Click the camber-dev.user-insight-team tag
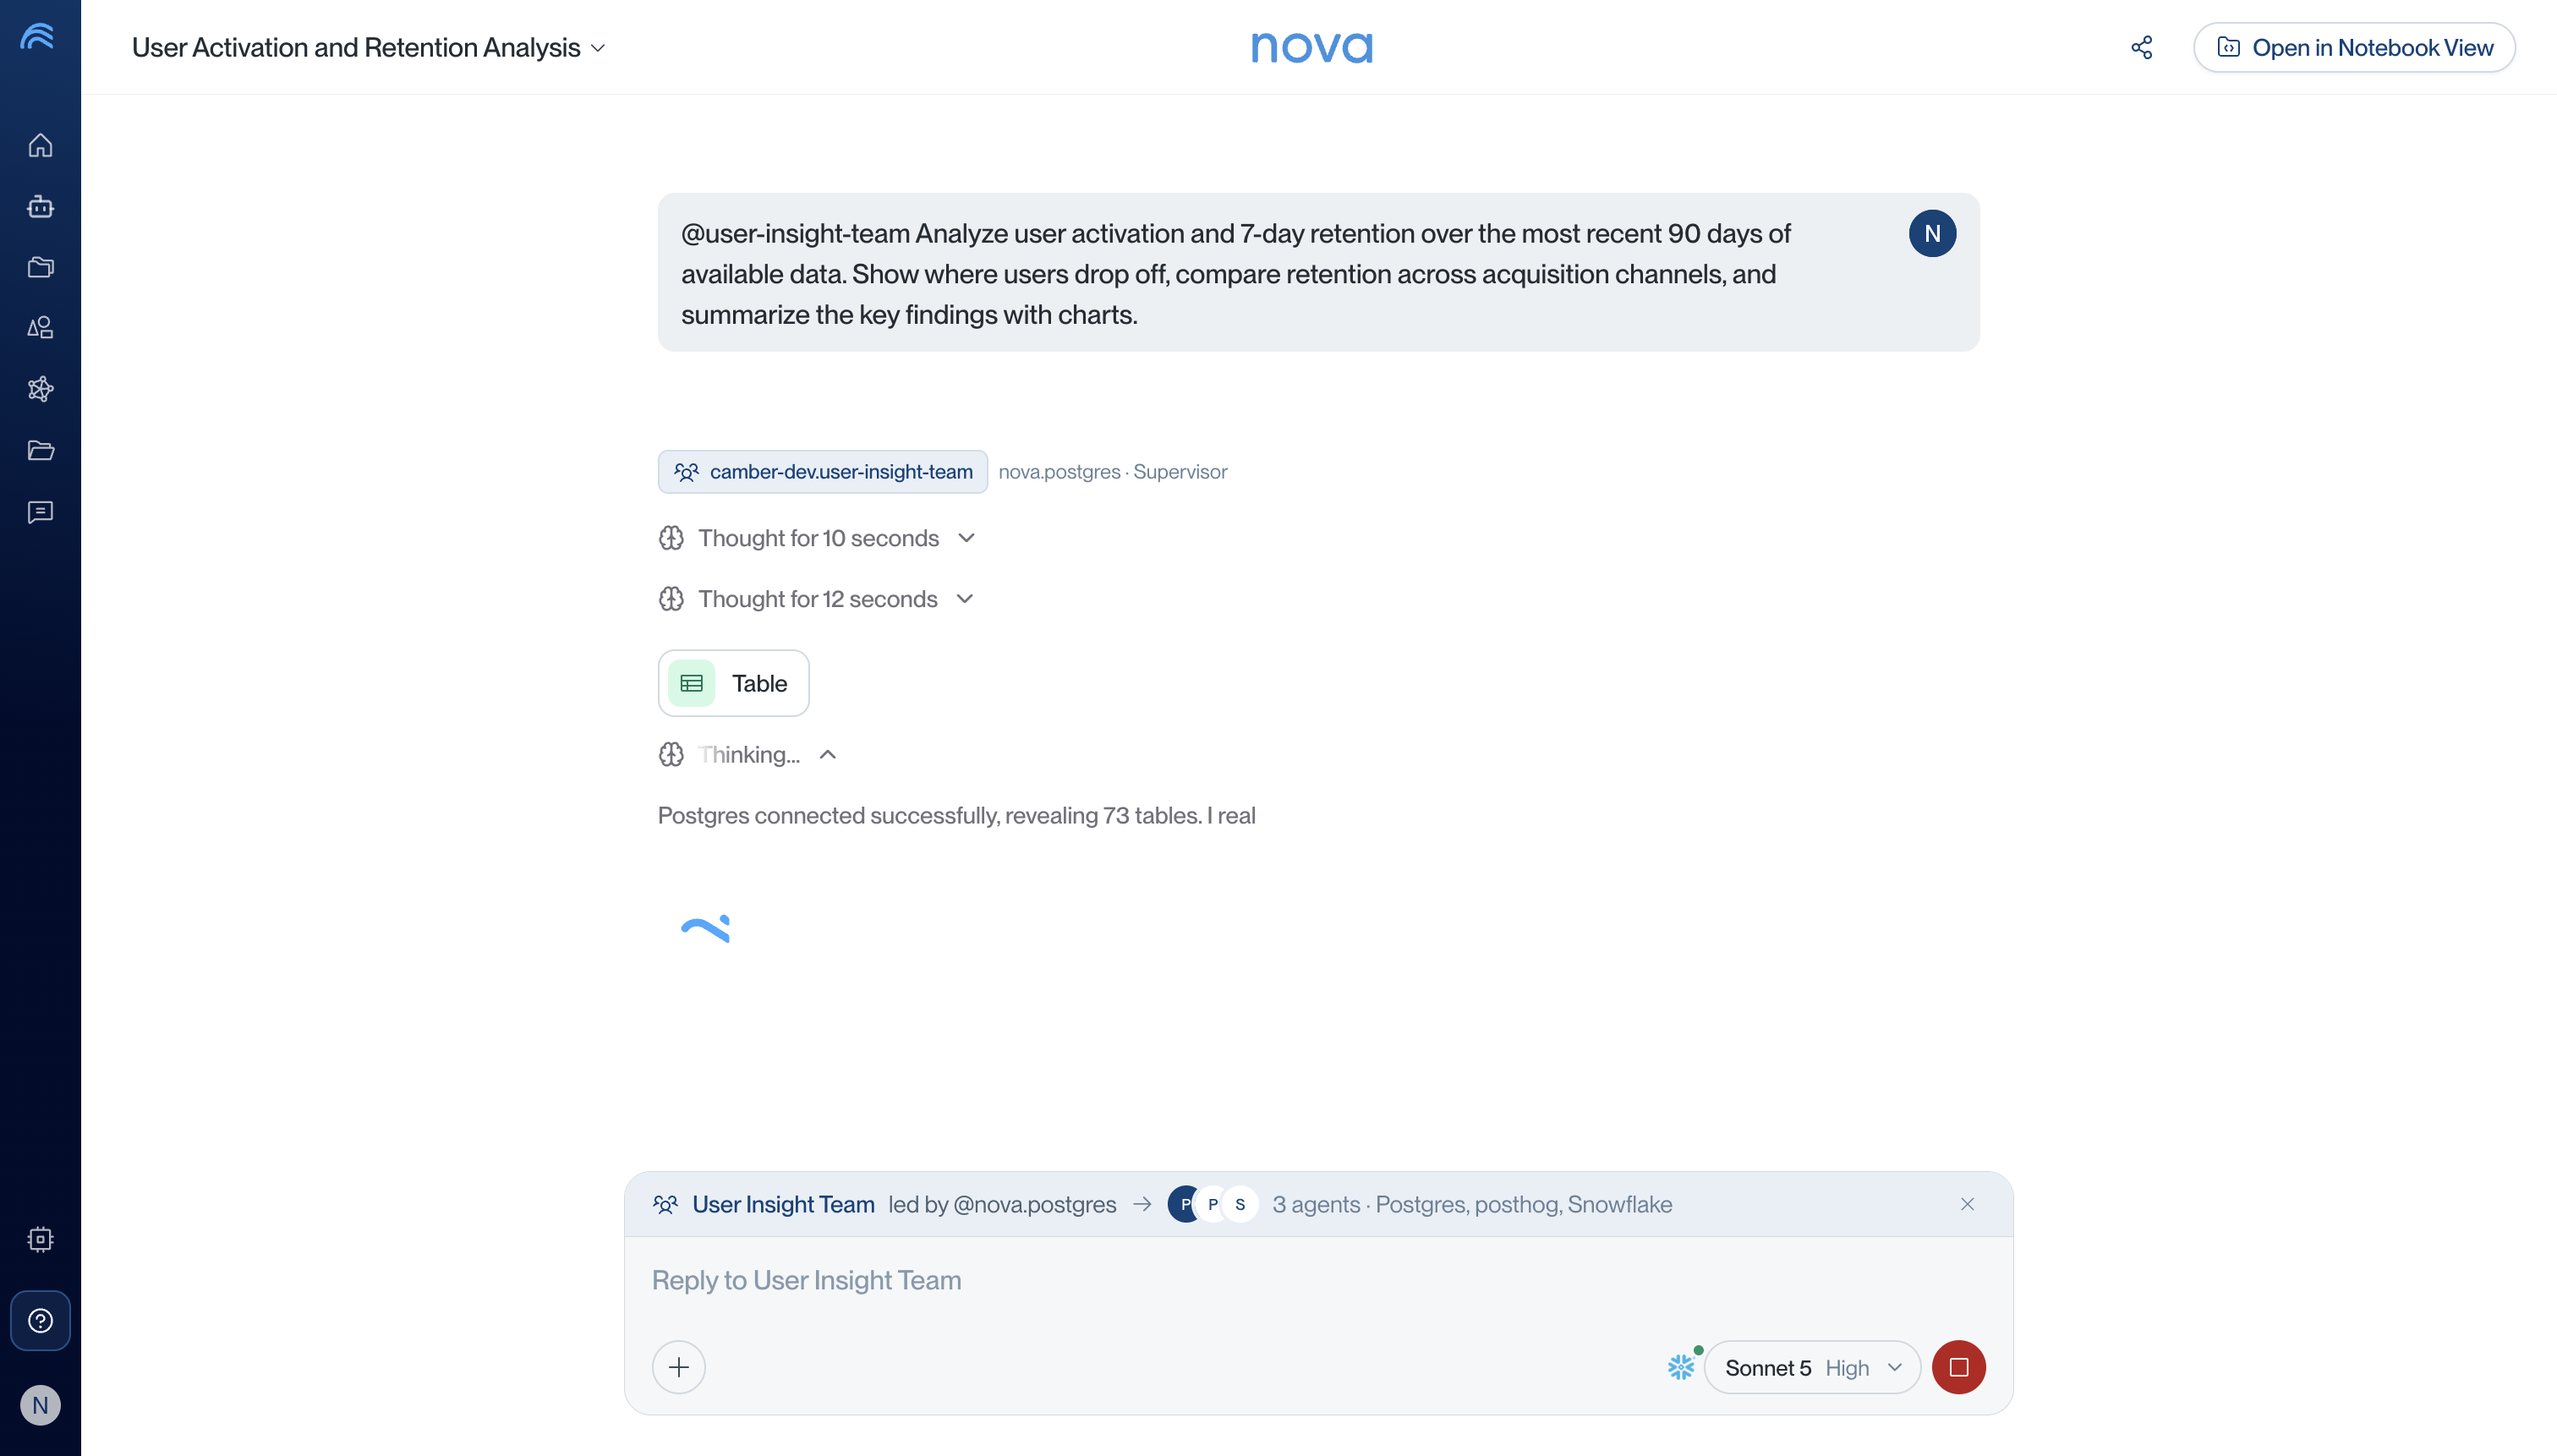 tap(822, 472)
